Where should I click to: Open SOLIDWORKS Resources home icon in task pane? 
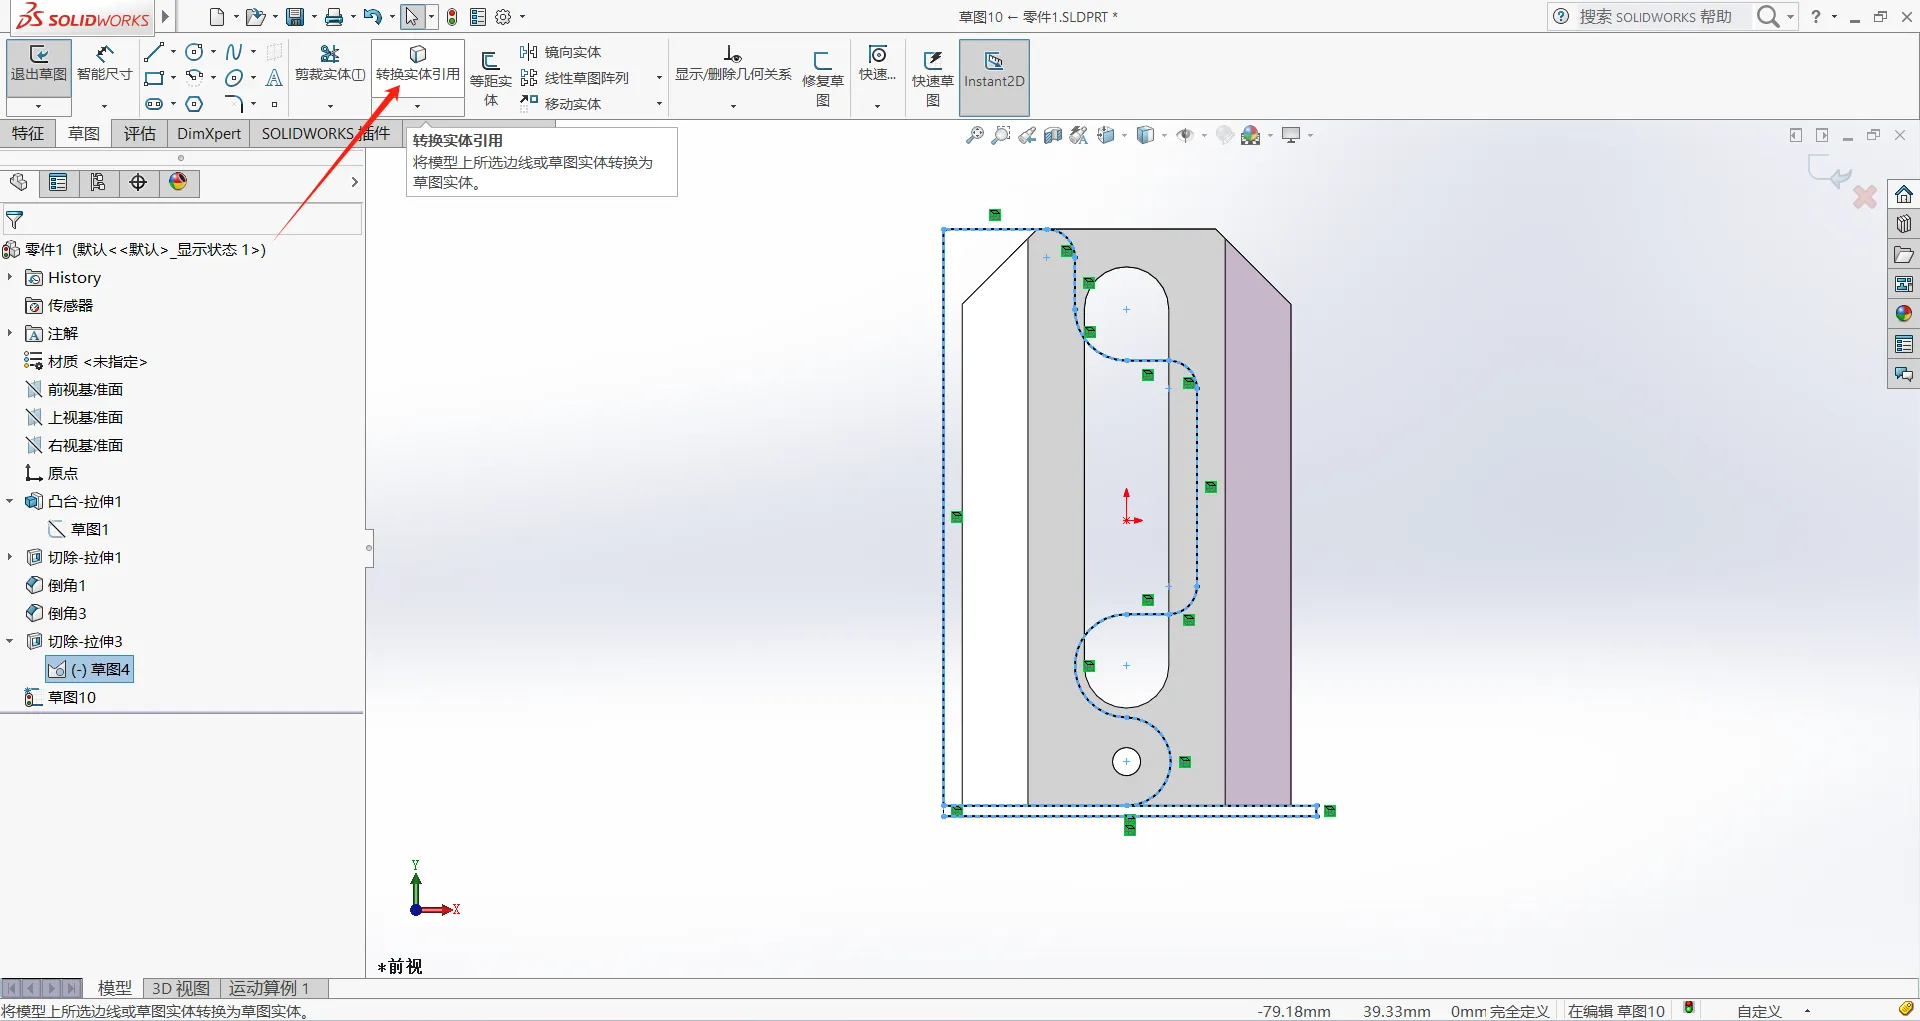point(1904,194)
